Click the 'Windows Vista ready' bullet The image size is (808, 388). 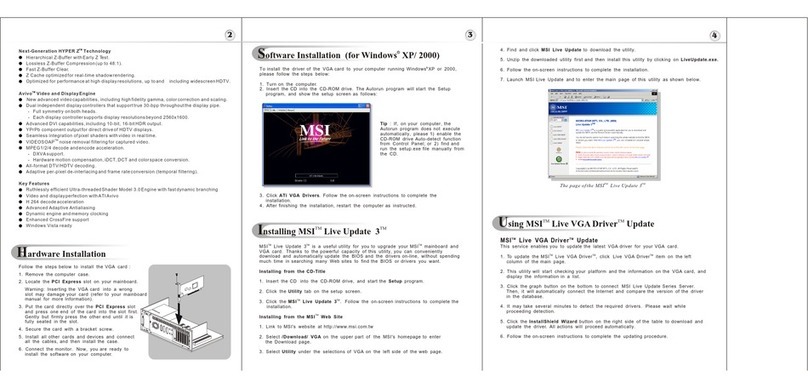click(49, 226)
